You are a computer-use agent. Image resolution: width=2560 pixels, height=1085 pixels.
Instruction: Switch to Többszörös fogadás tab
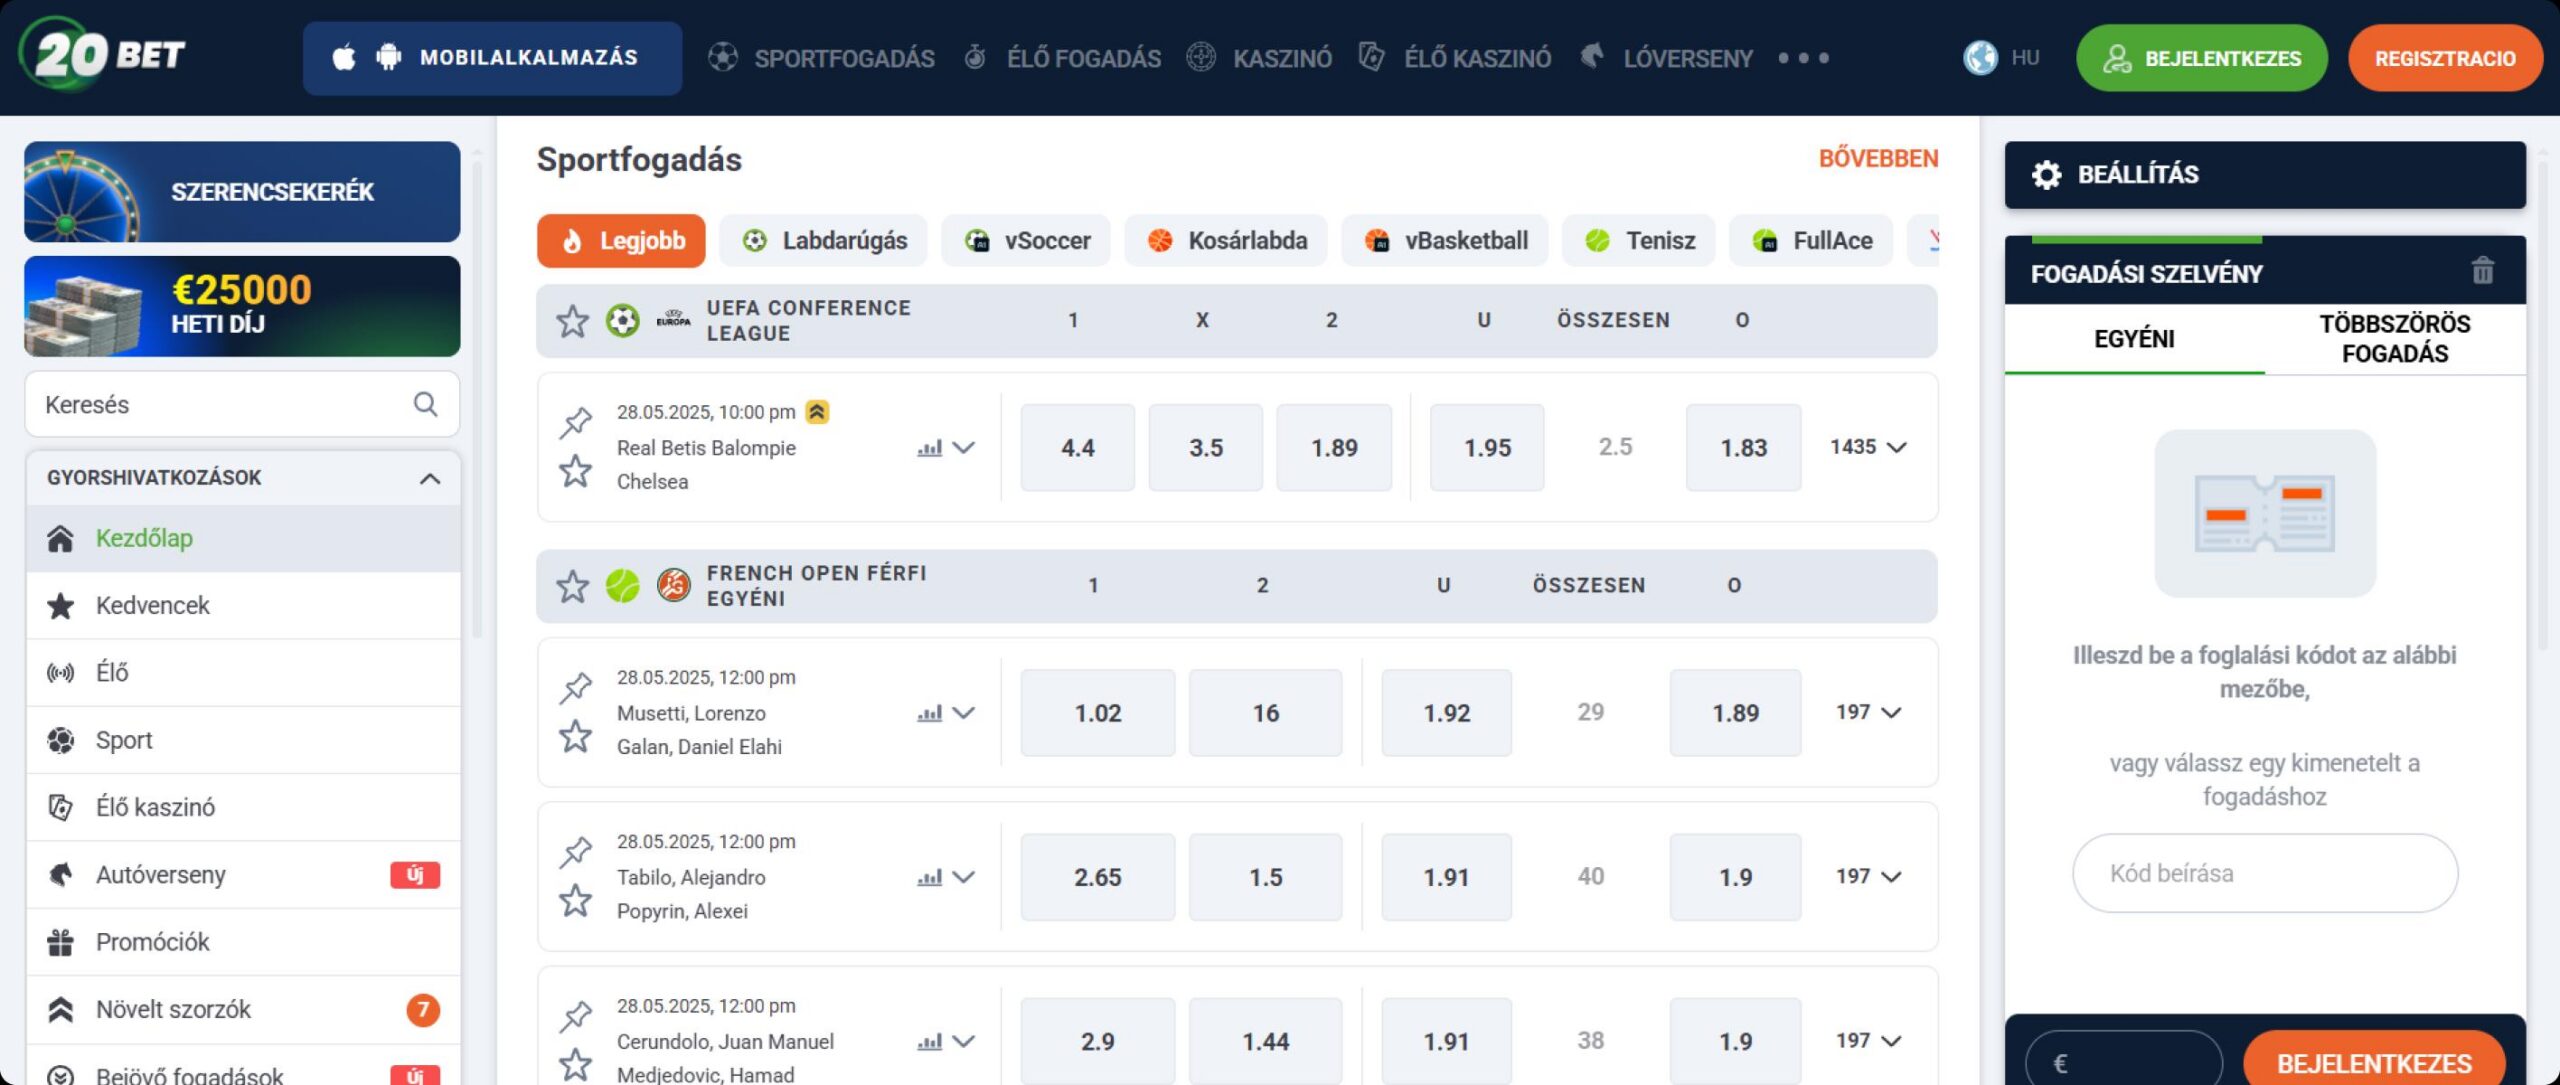[x=2392, y=338]
